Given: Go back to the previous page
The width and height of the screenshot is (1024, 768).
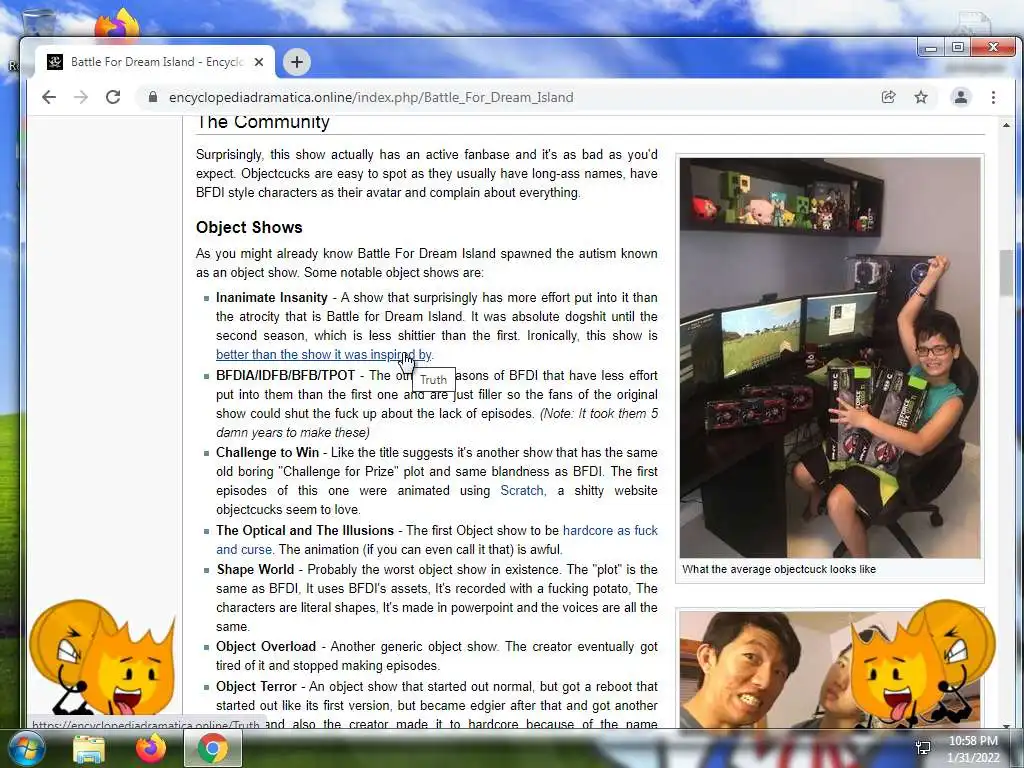Looking at the screenshot, I should pyautogui.click(x=49, y=97).
